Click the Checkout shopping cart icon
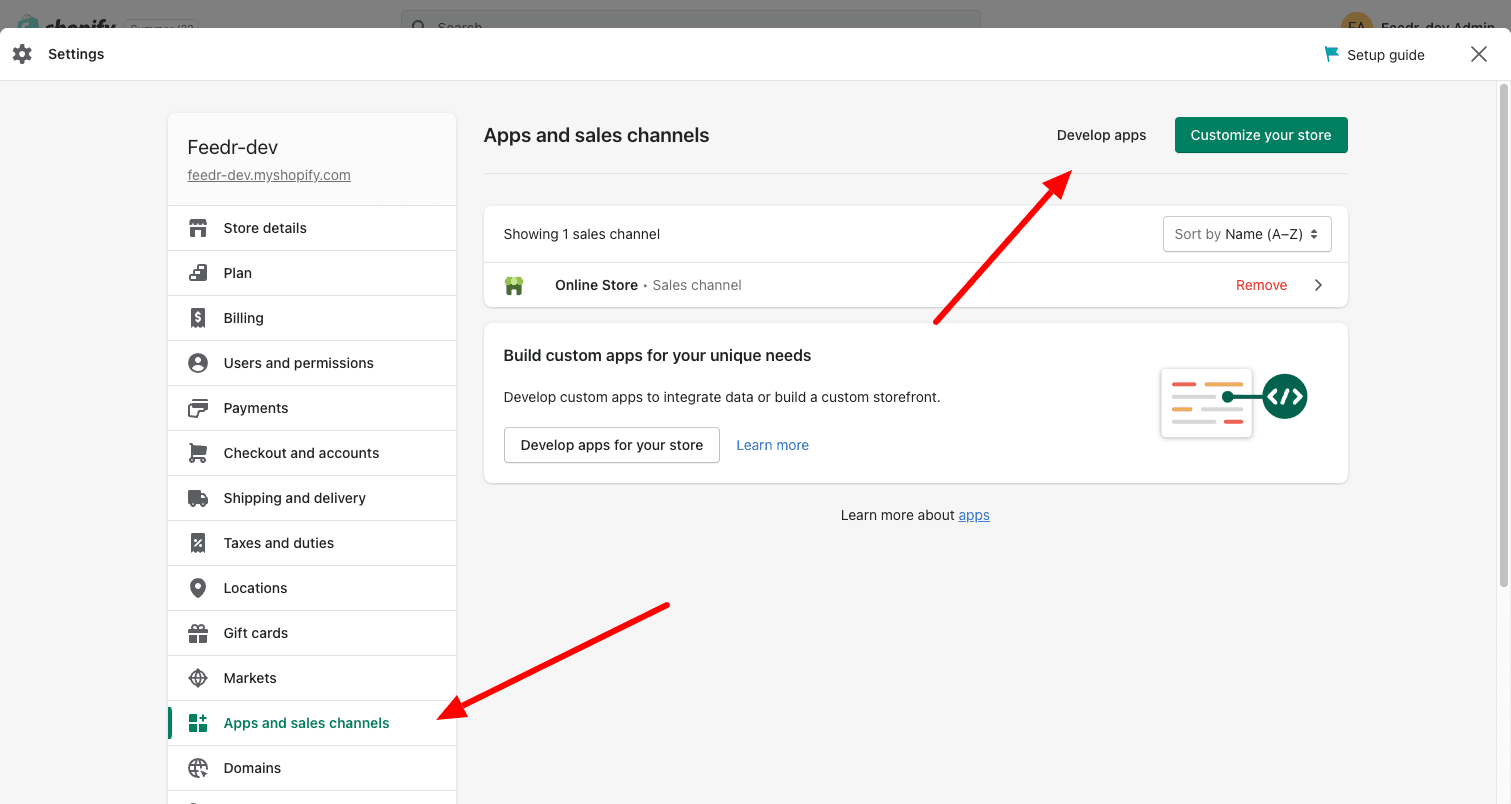The height and width of the screenshot is (804, 1511). [198, 453]
